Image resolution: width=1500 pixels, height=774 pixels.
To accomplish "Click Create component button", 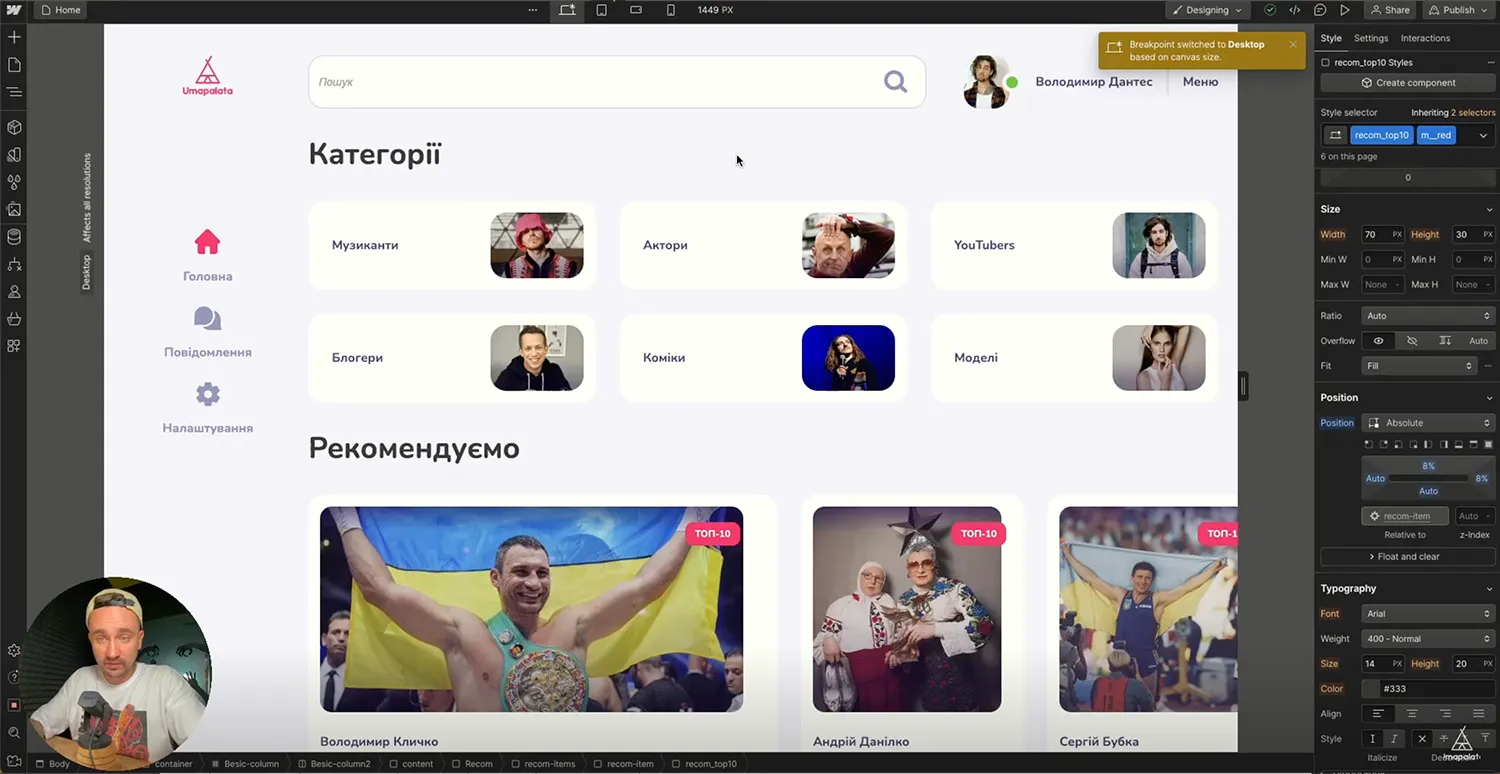I will 1407,83.
